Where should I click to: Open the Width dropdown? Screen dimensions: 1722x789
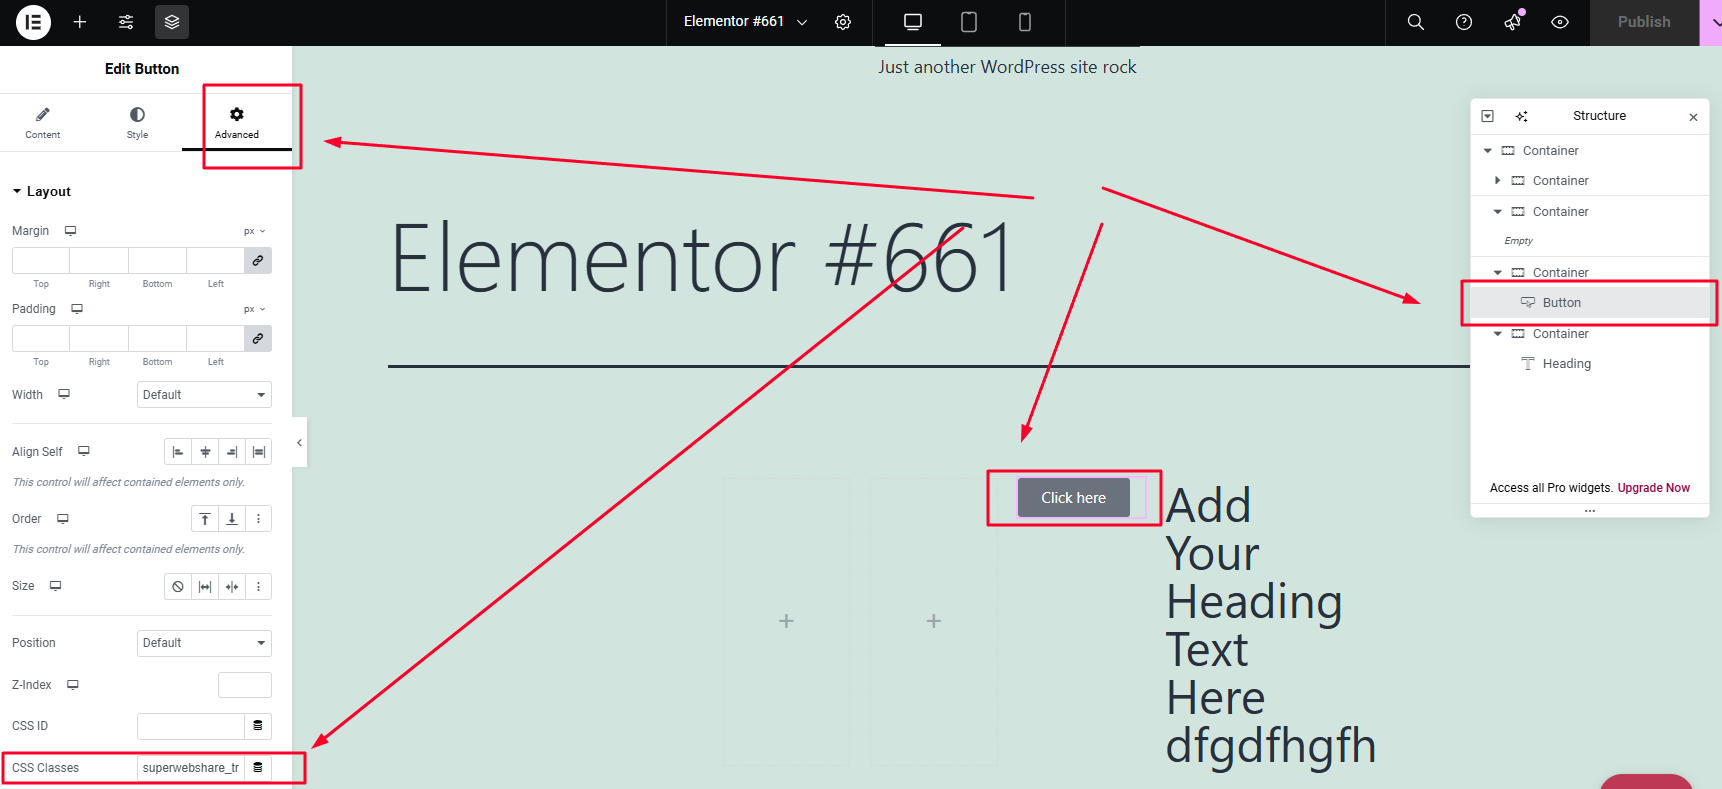(204, 395)
